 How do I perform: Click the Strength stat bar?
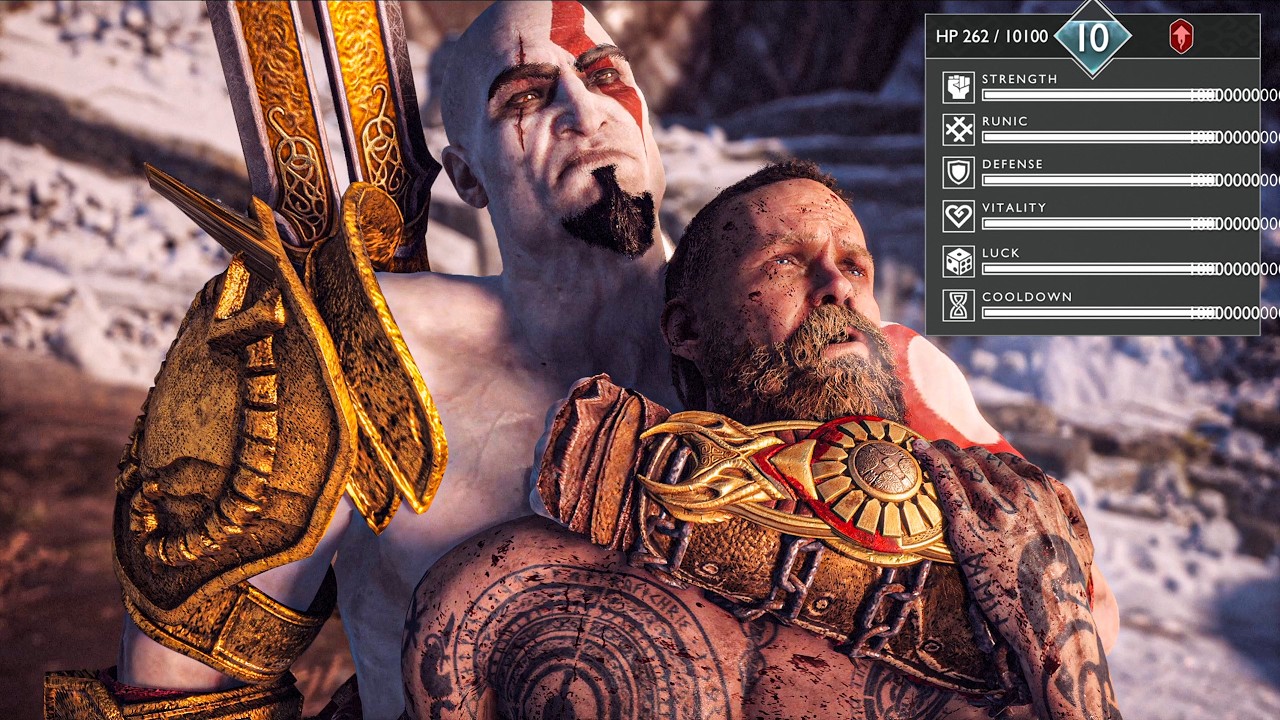tap(1101, 95)
